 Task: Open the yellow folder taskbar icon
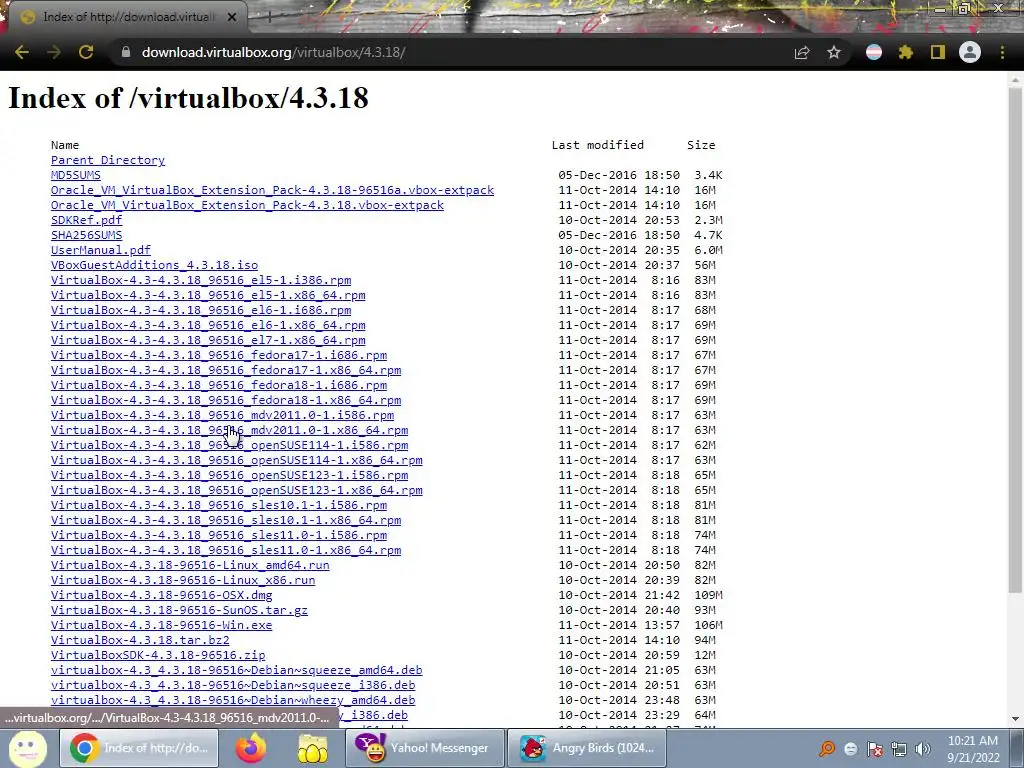pos(313,748)
